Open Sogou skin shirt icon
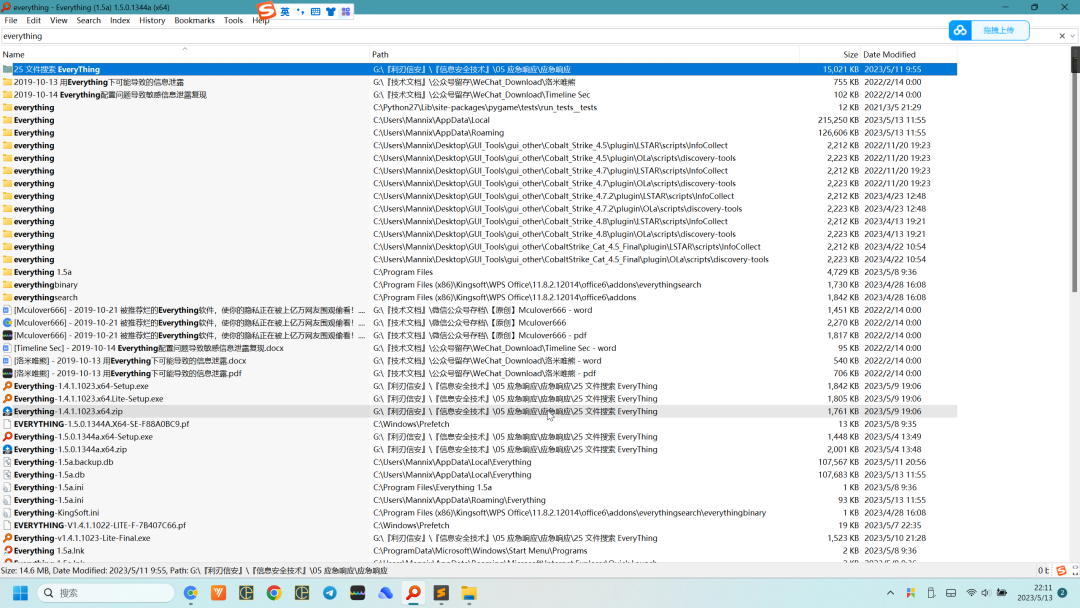 click(331, 12)
